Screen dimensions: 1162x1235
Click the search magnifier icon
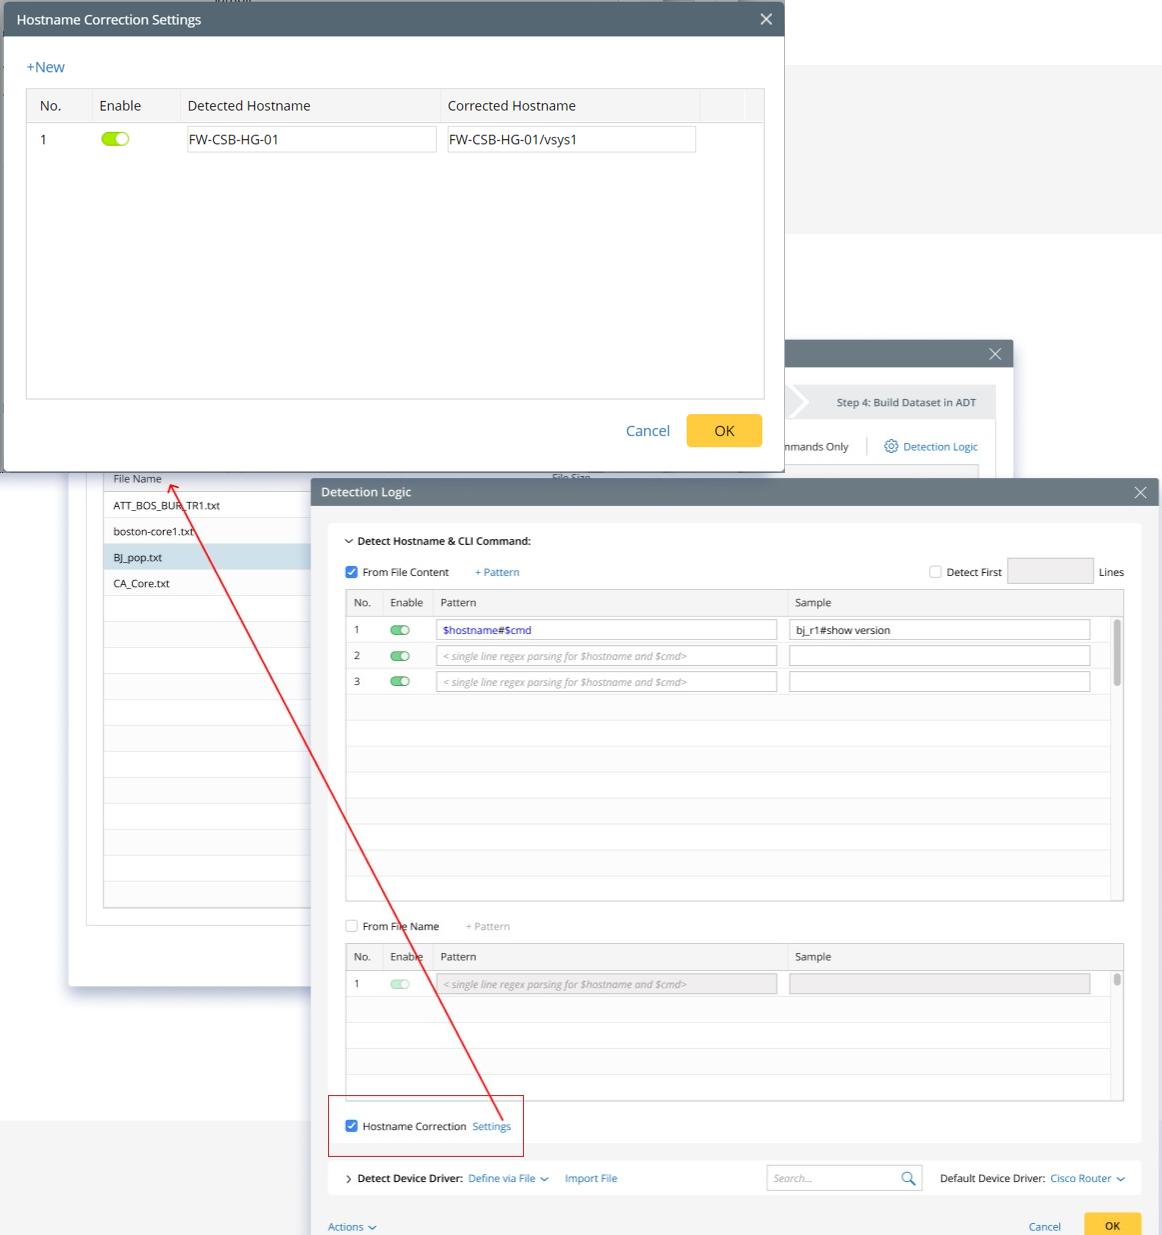coord(908,1178)
